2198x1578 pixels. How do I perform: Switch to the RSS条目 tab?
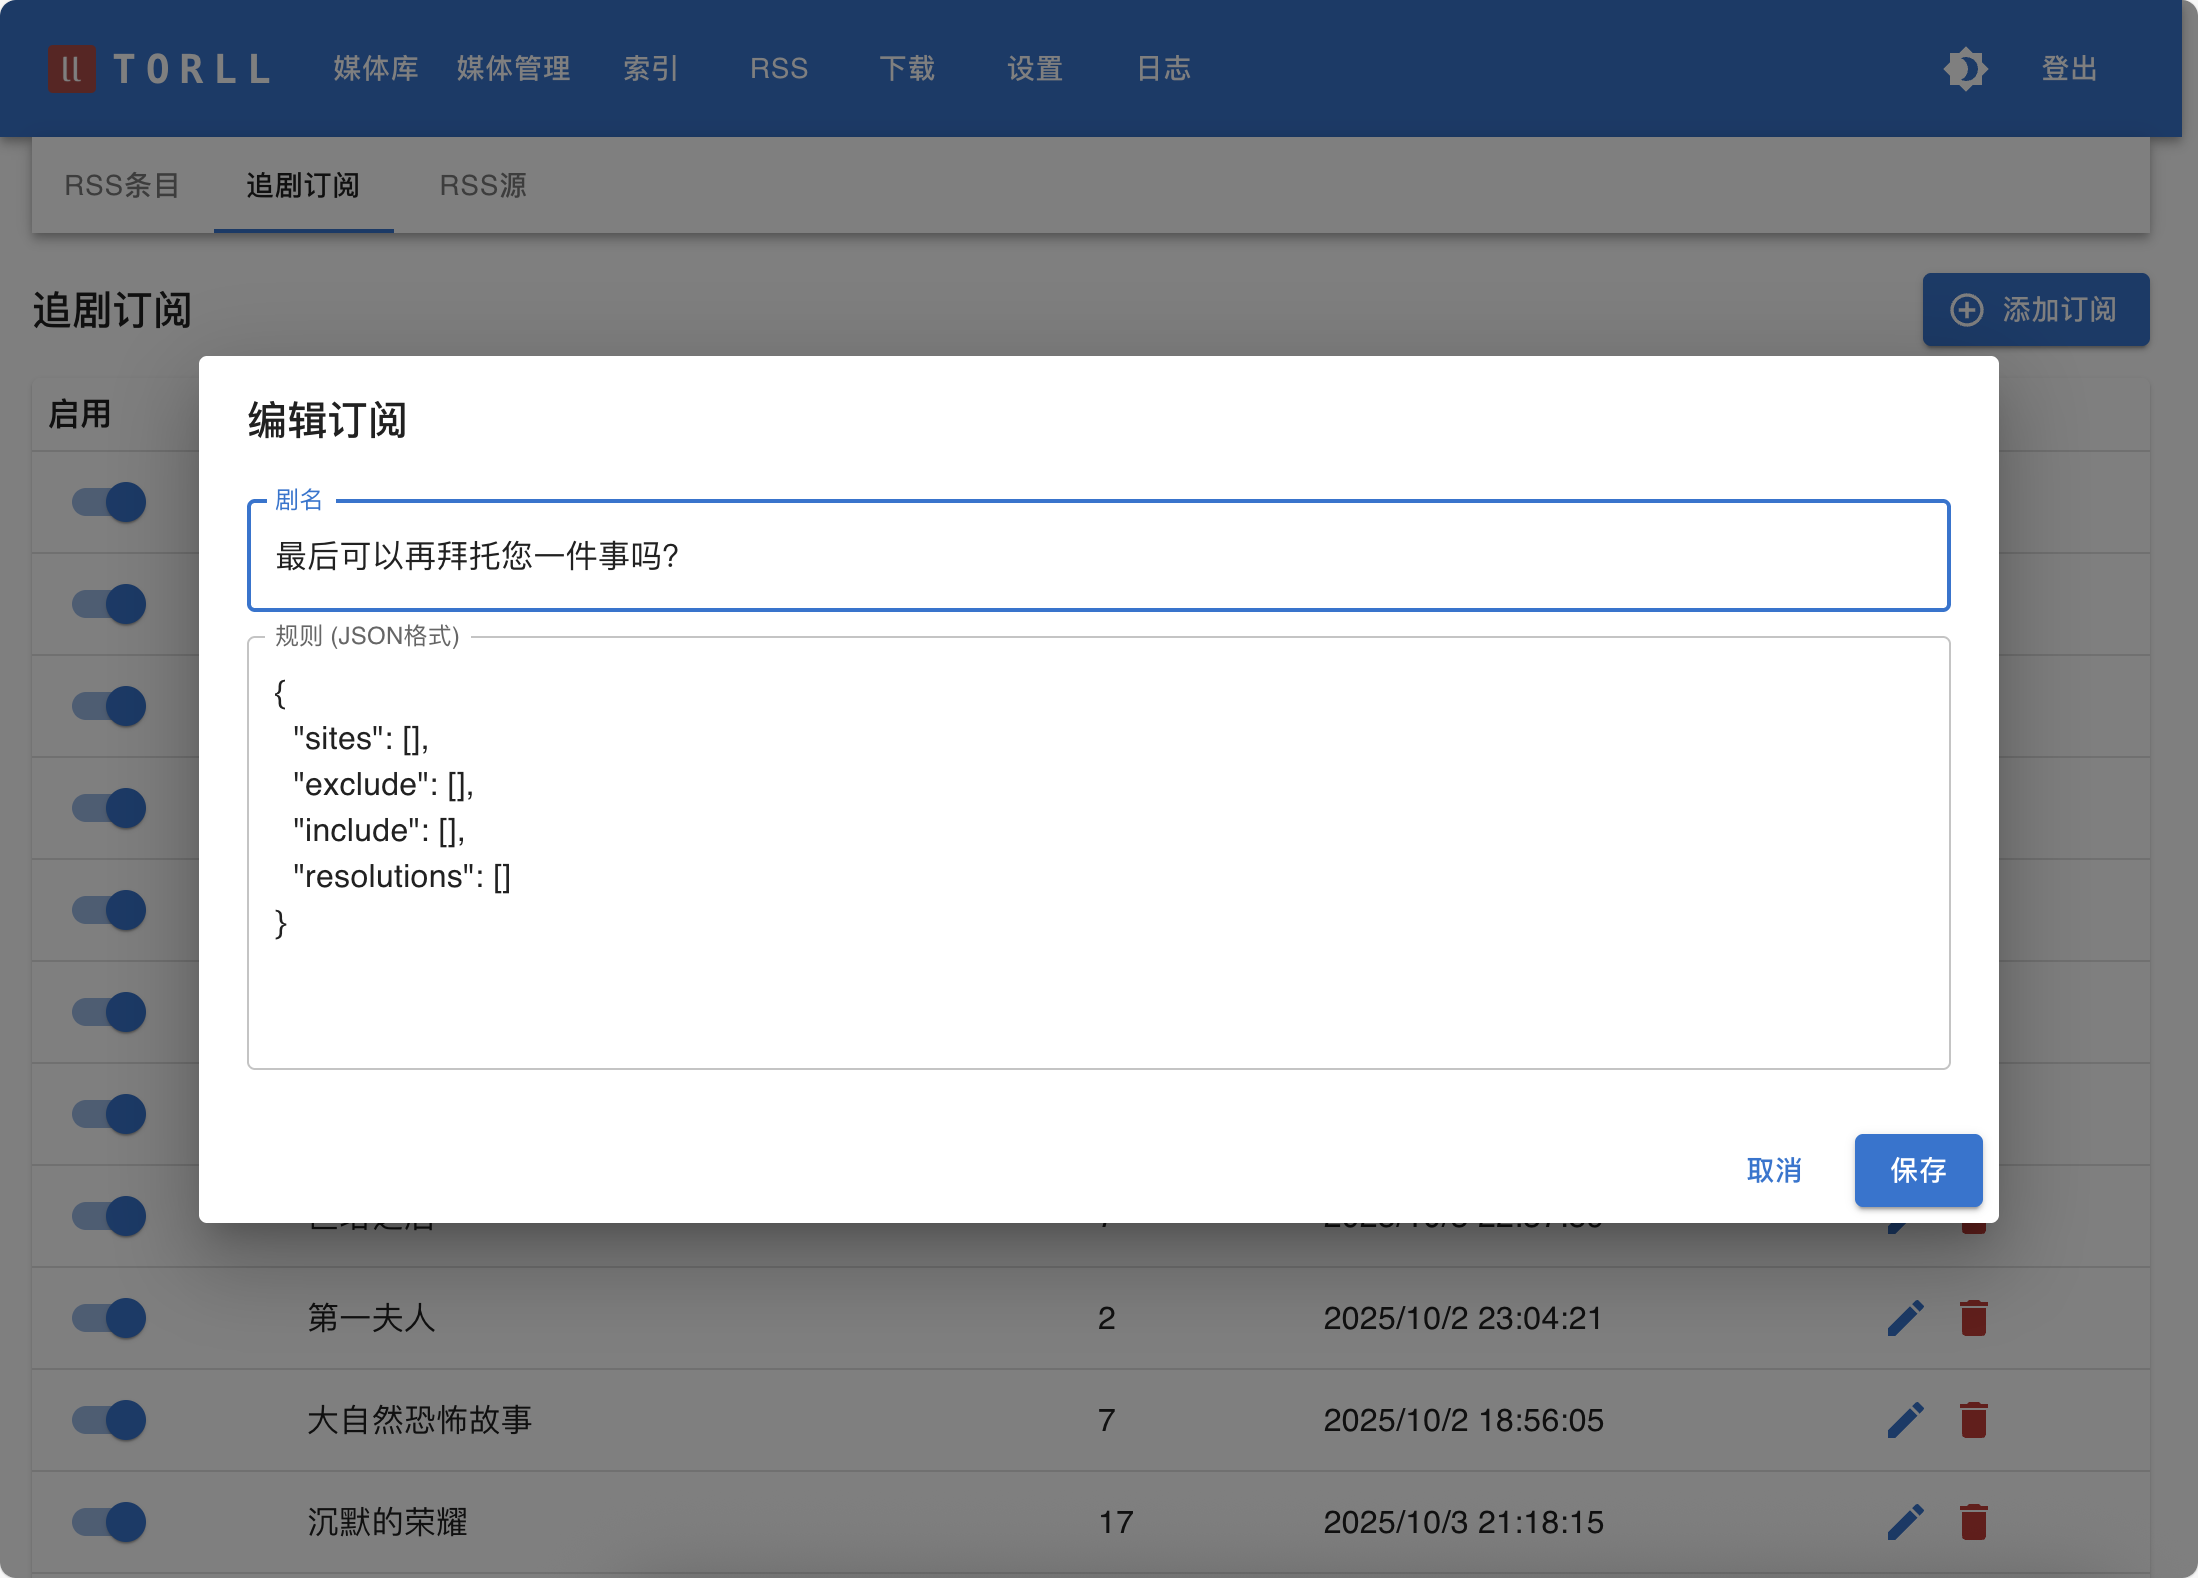[x=122, y=185]
